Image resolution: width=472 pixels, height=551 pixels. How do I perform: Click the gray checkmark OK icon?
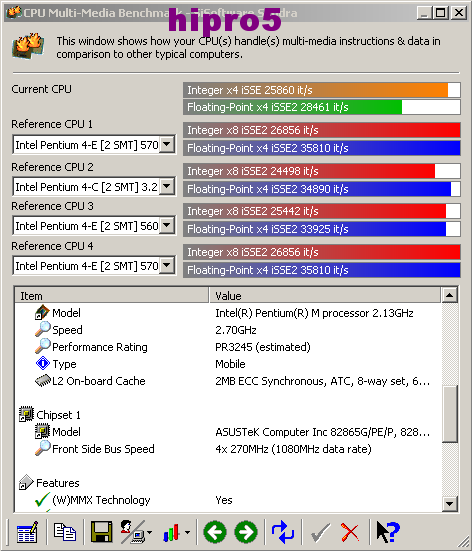click(x=321, y=532)
